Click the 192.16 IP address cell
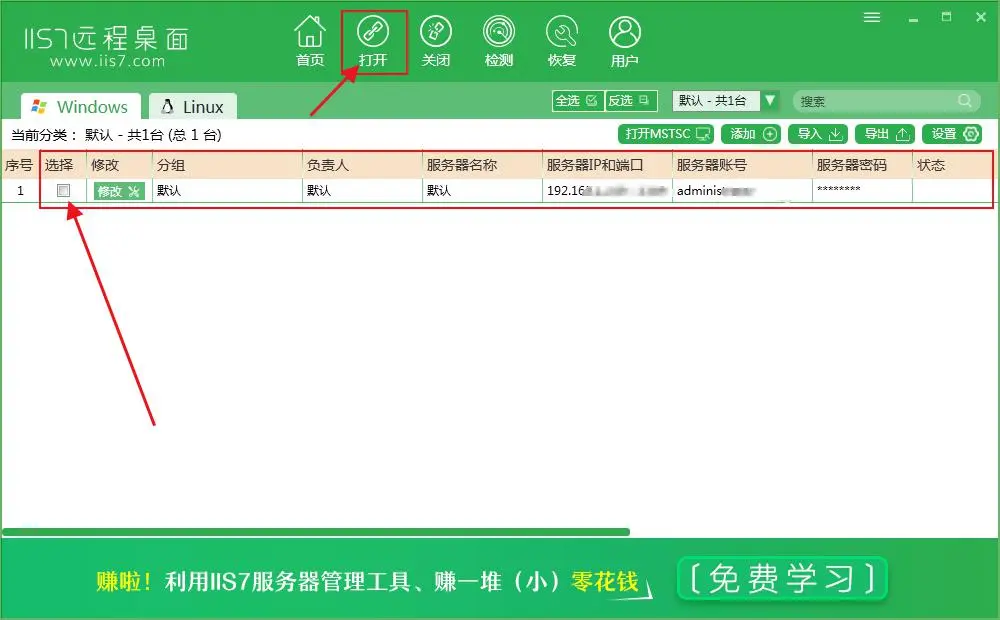The width and height of the screenshot is (1000, 620). (x=607, y=191)
